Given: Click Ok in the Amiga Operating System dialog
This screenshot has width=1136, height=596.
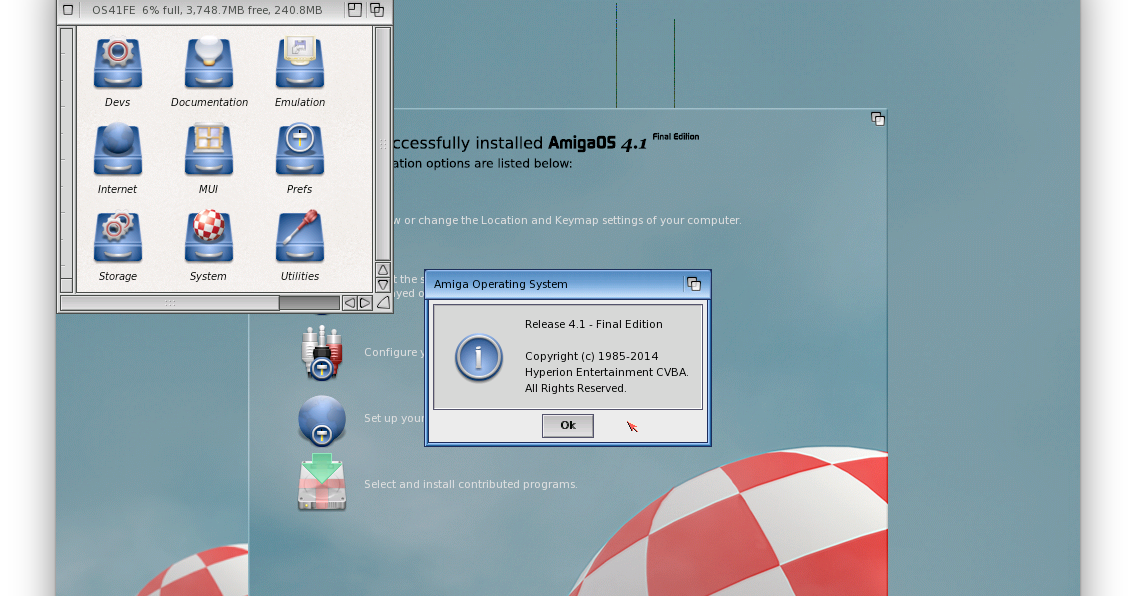Looking at the screenshot, I should coord(567,425).
